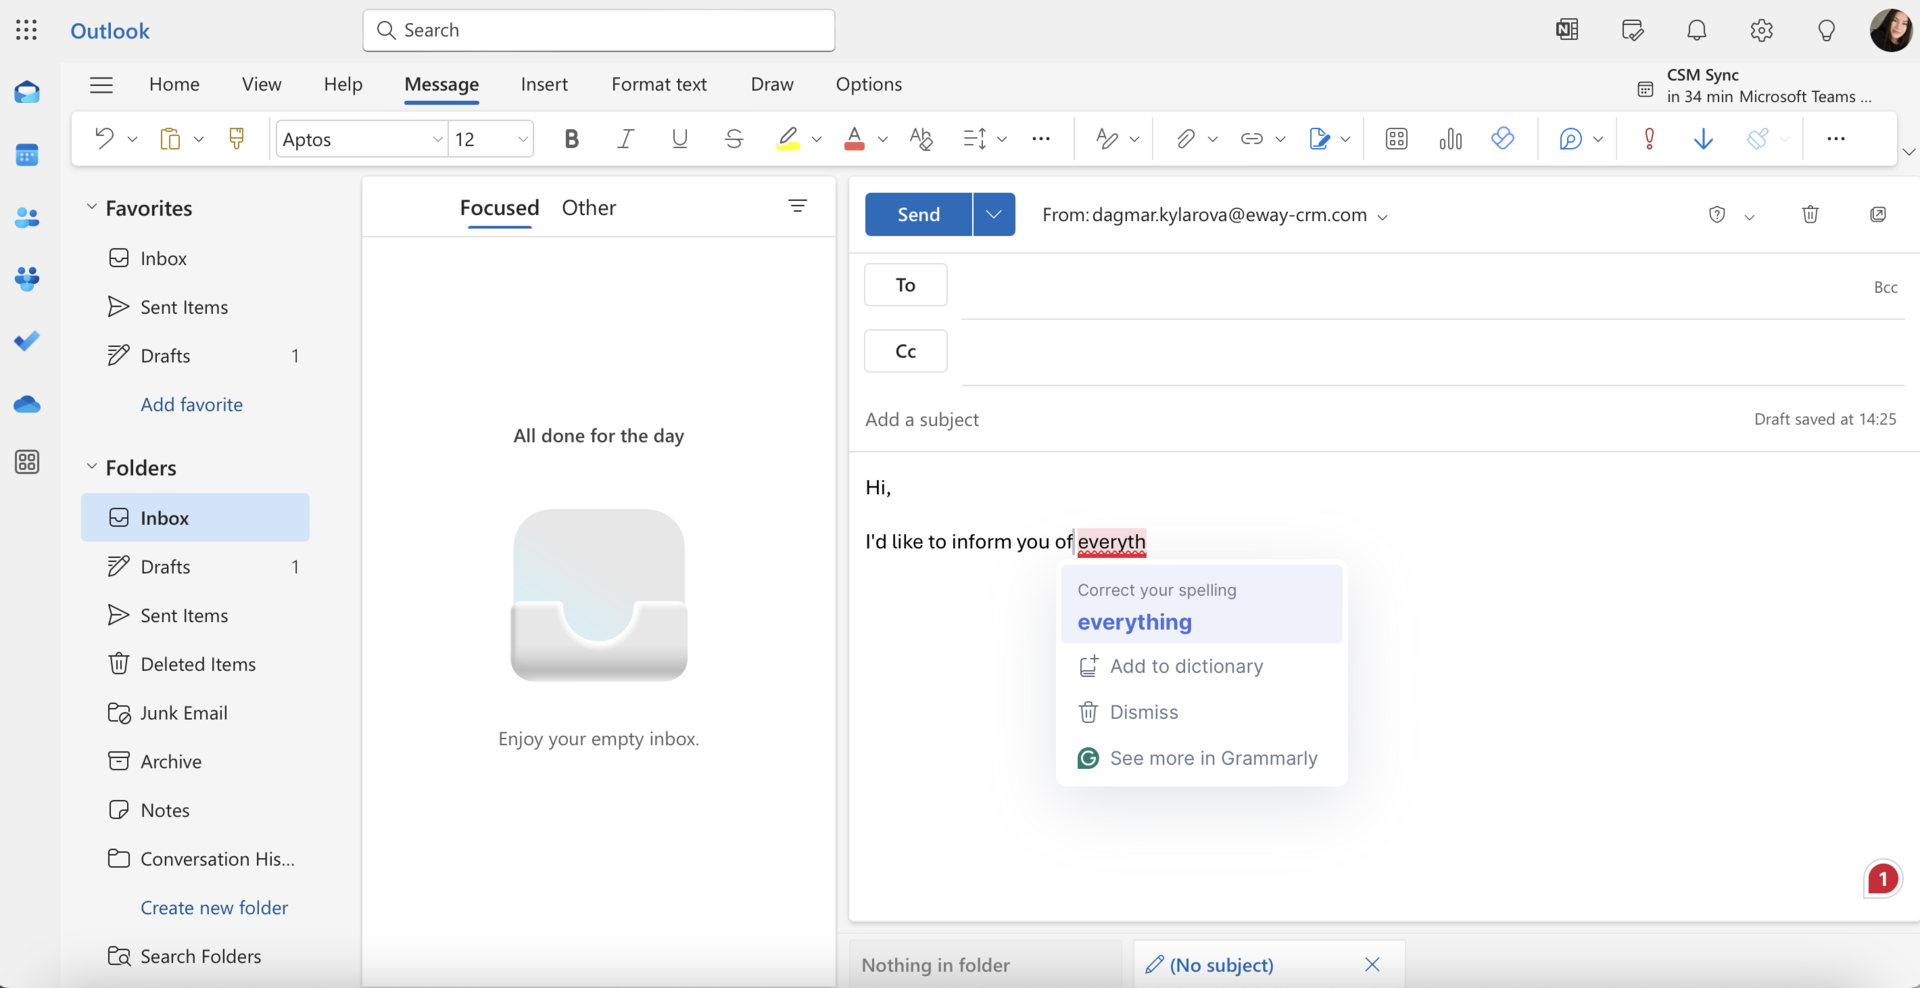
Task: Open My Day panel icon
Action: point(1632,30)
